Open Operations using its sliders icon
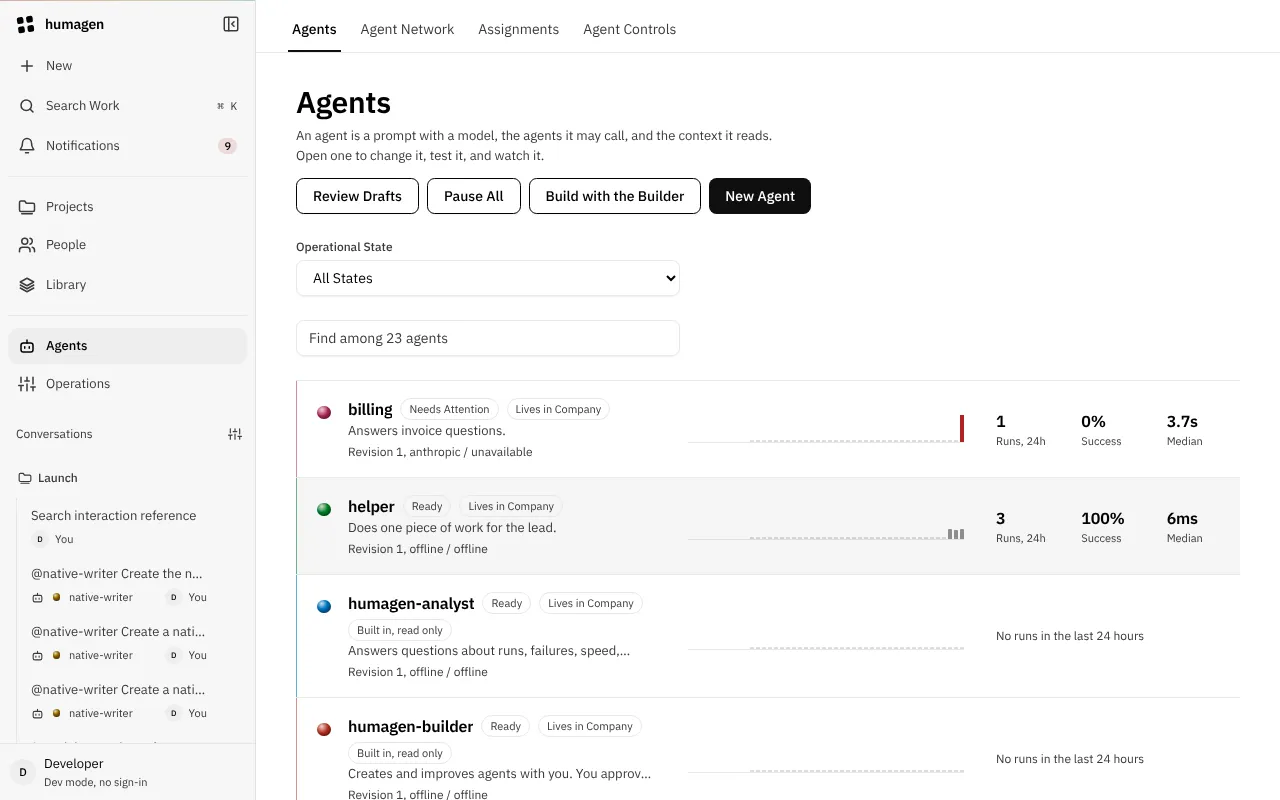 27,384
